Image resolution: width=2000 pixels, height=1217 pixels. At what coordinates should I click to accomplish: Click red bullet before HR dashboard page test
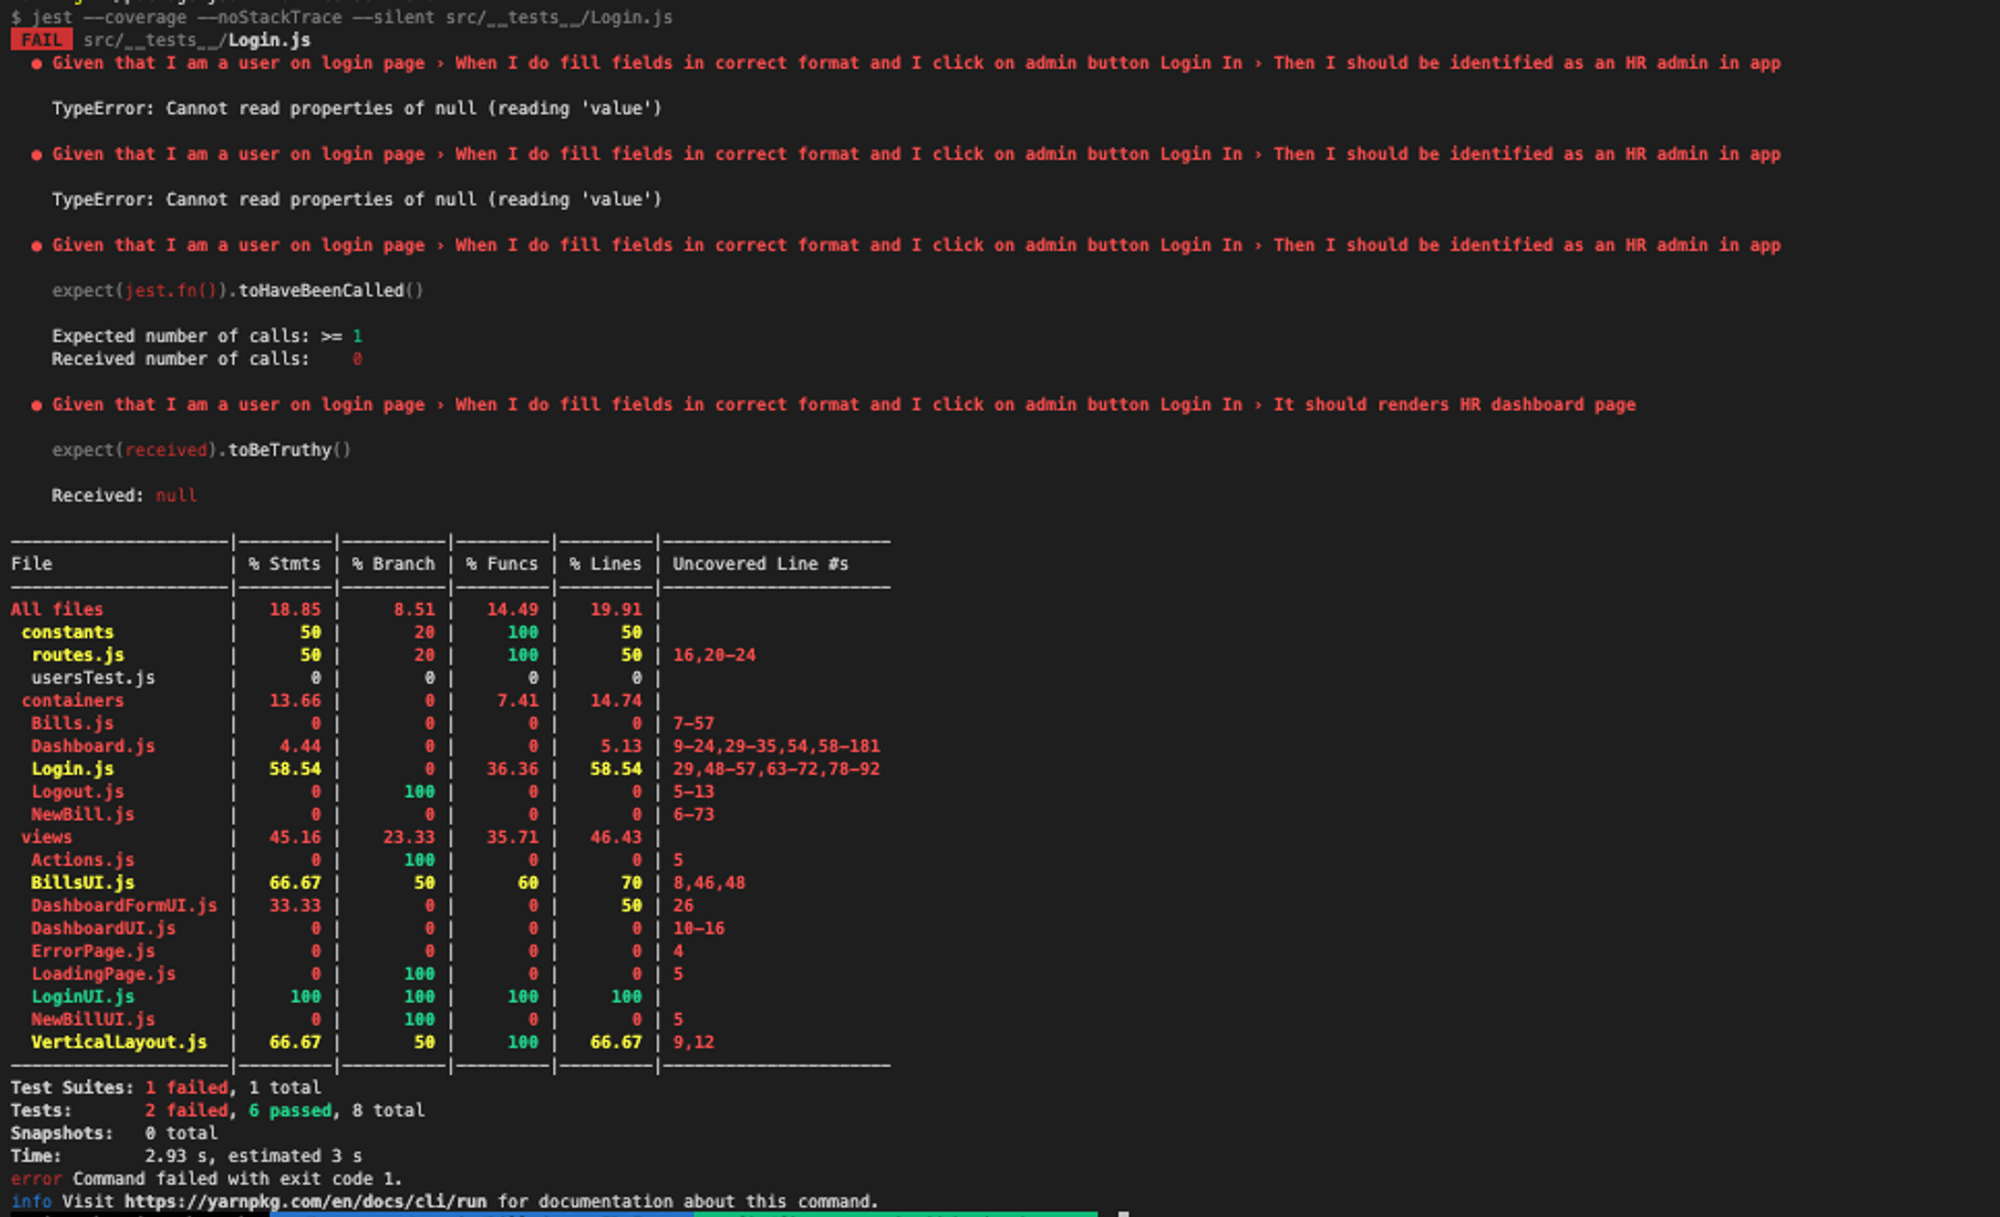[36, 405]
